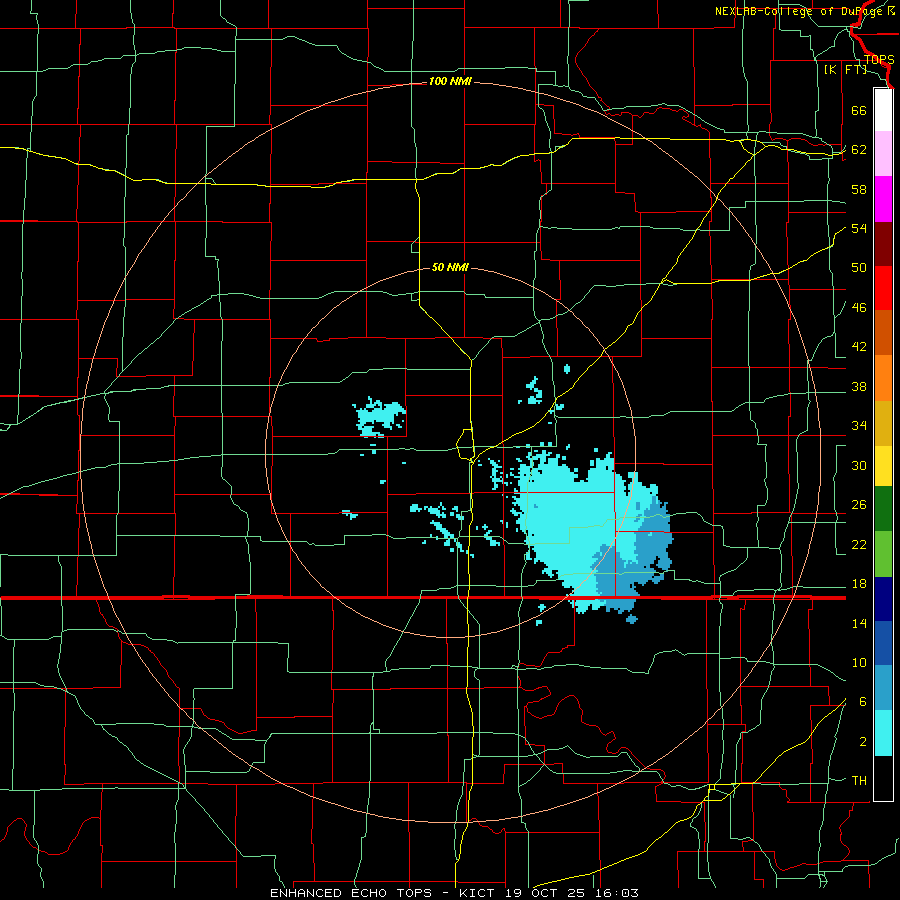Click the 14 legend value

[x=859, y=623]
